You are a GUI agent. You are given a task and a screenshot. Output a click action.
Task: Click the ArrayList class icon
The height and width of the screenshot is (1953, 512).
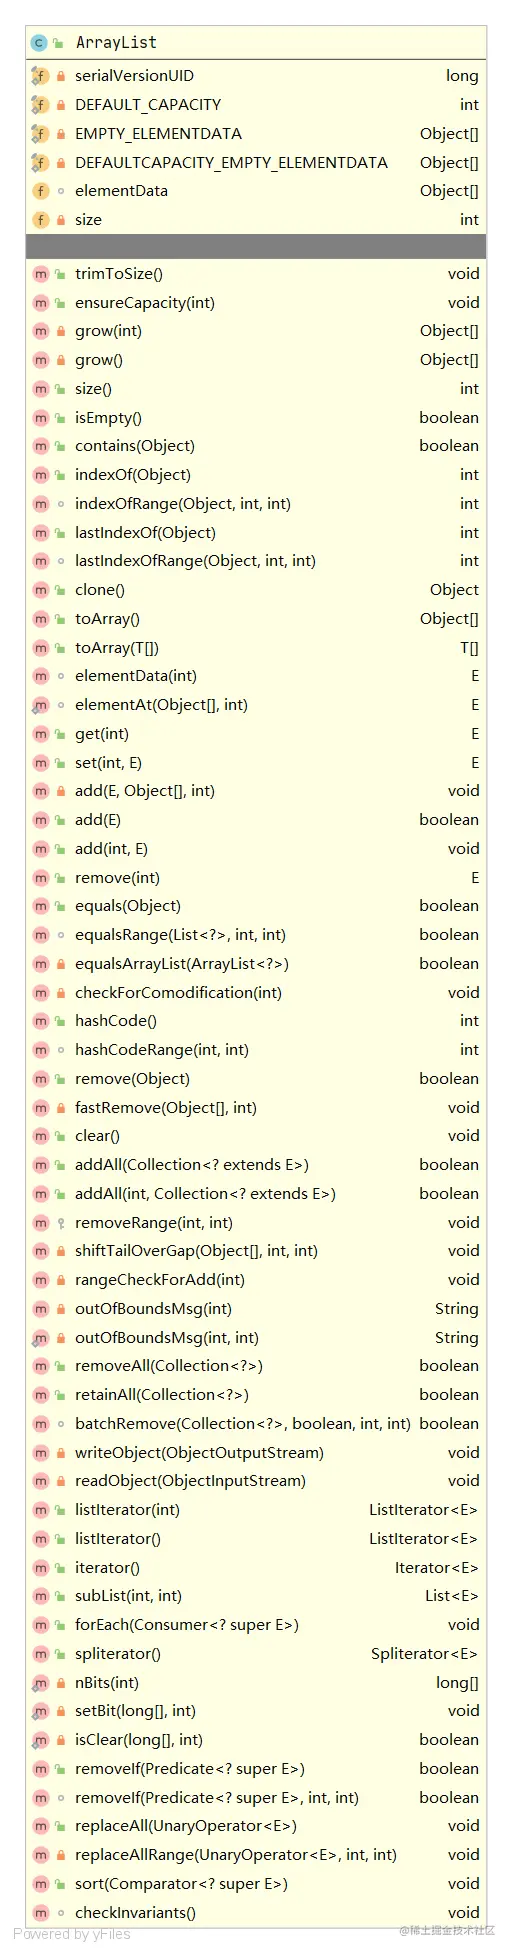(40, 42)
